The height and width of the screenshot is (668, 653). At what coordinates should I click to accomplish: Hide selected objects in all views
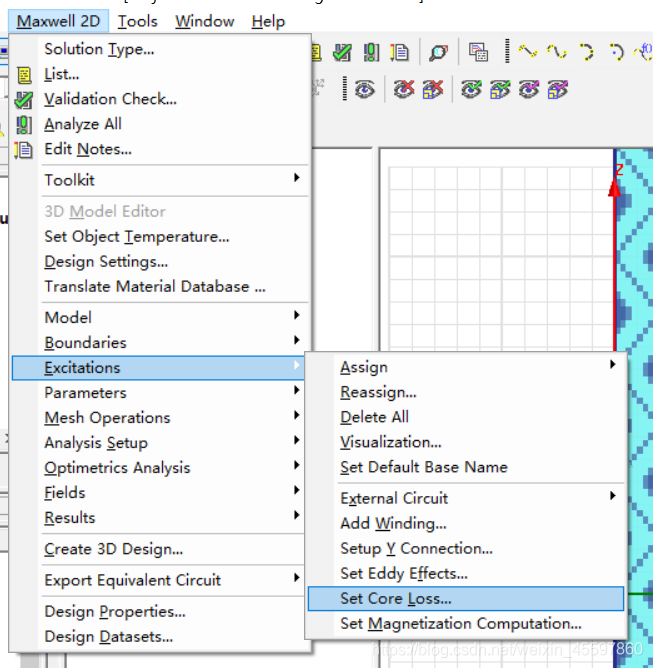404,89
